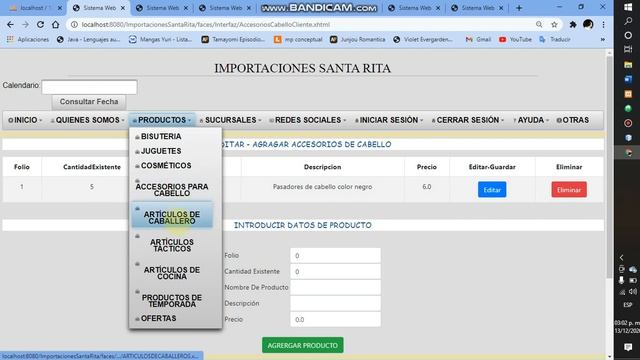Viewport: 640px width, 360px height.
Task: Expand the INICIAR SESIÓN menu
Action: click(389, 120)
